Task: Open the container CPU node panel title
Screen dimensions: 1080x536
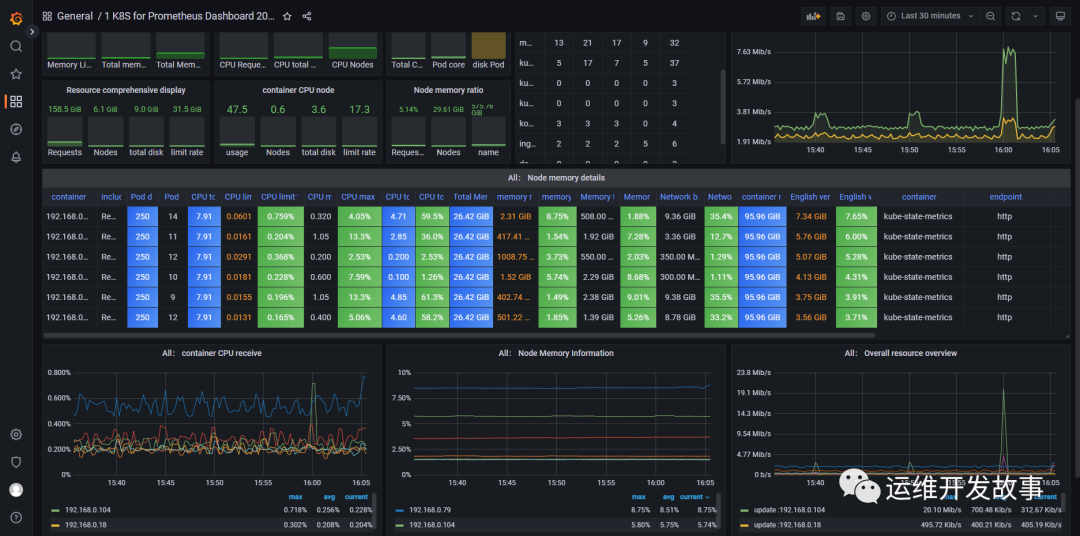Action: coord(298,90)
